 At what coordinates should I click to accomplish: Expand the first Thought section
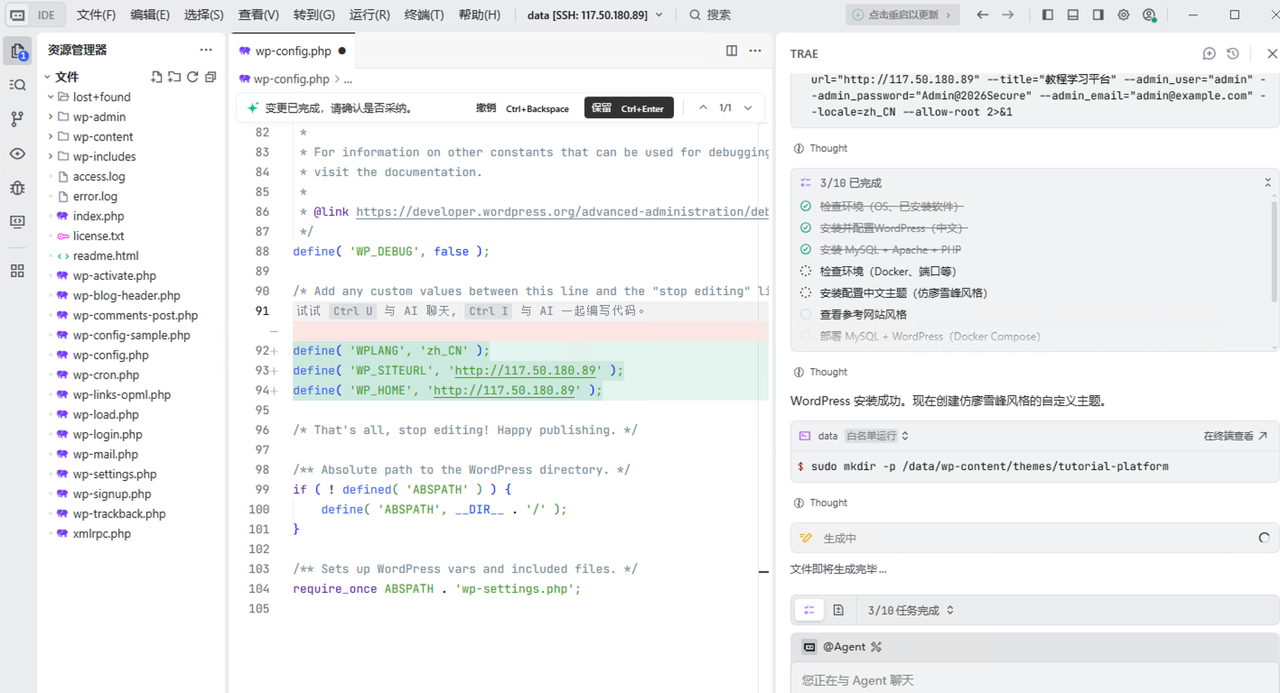[820, 148]
